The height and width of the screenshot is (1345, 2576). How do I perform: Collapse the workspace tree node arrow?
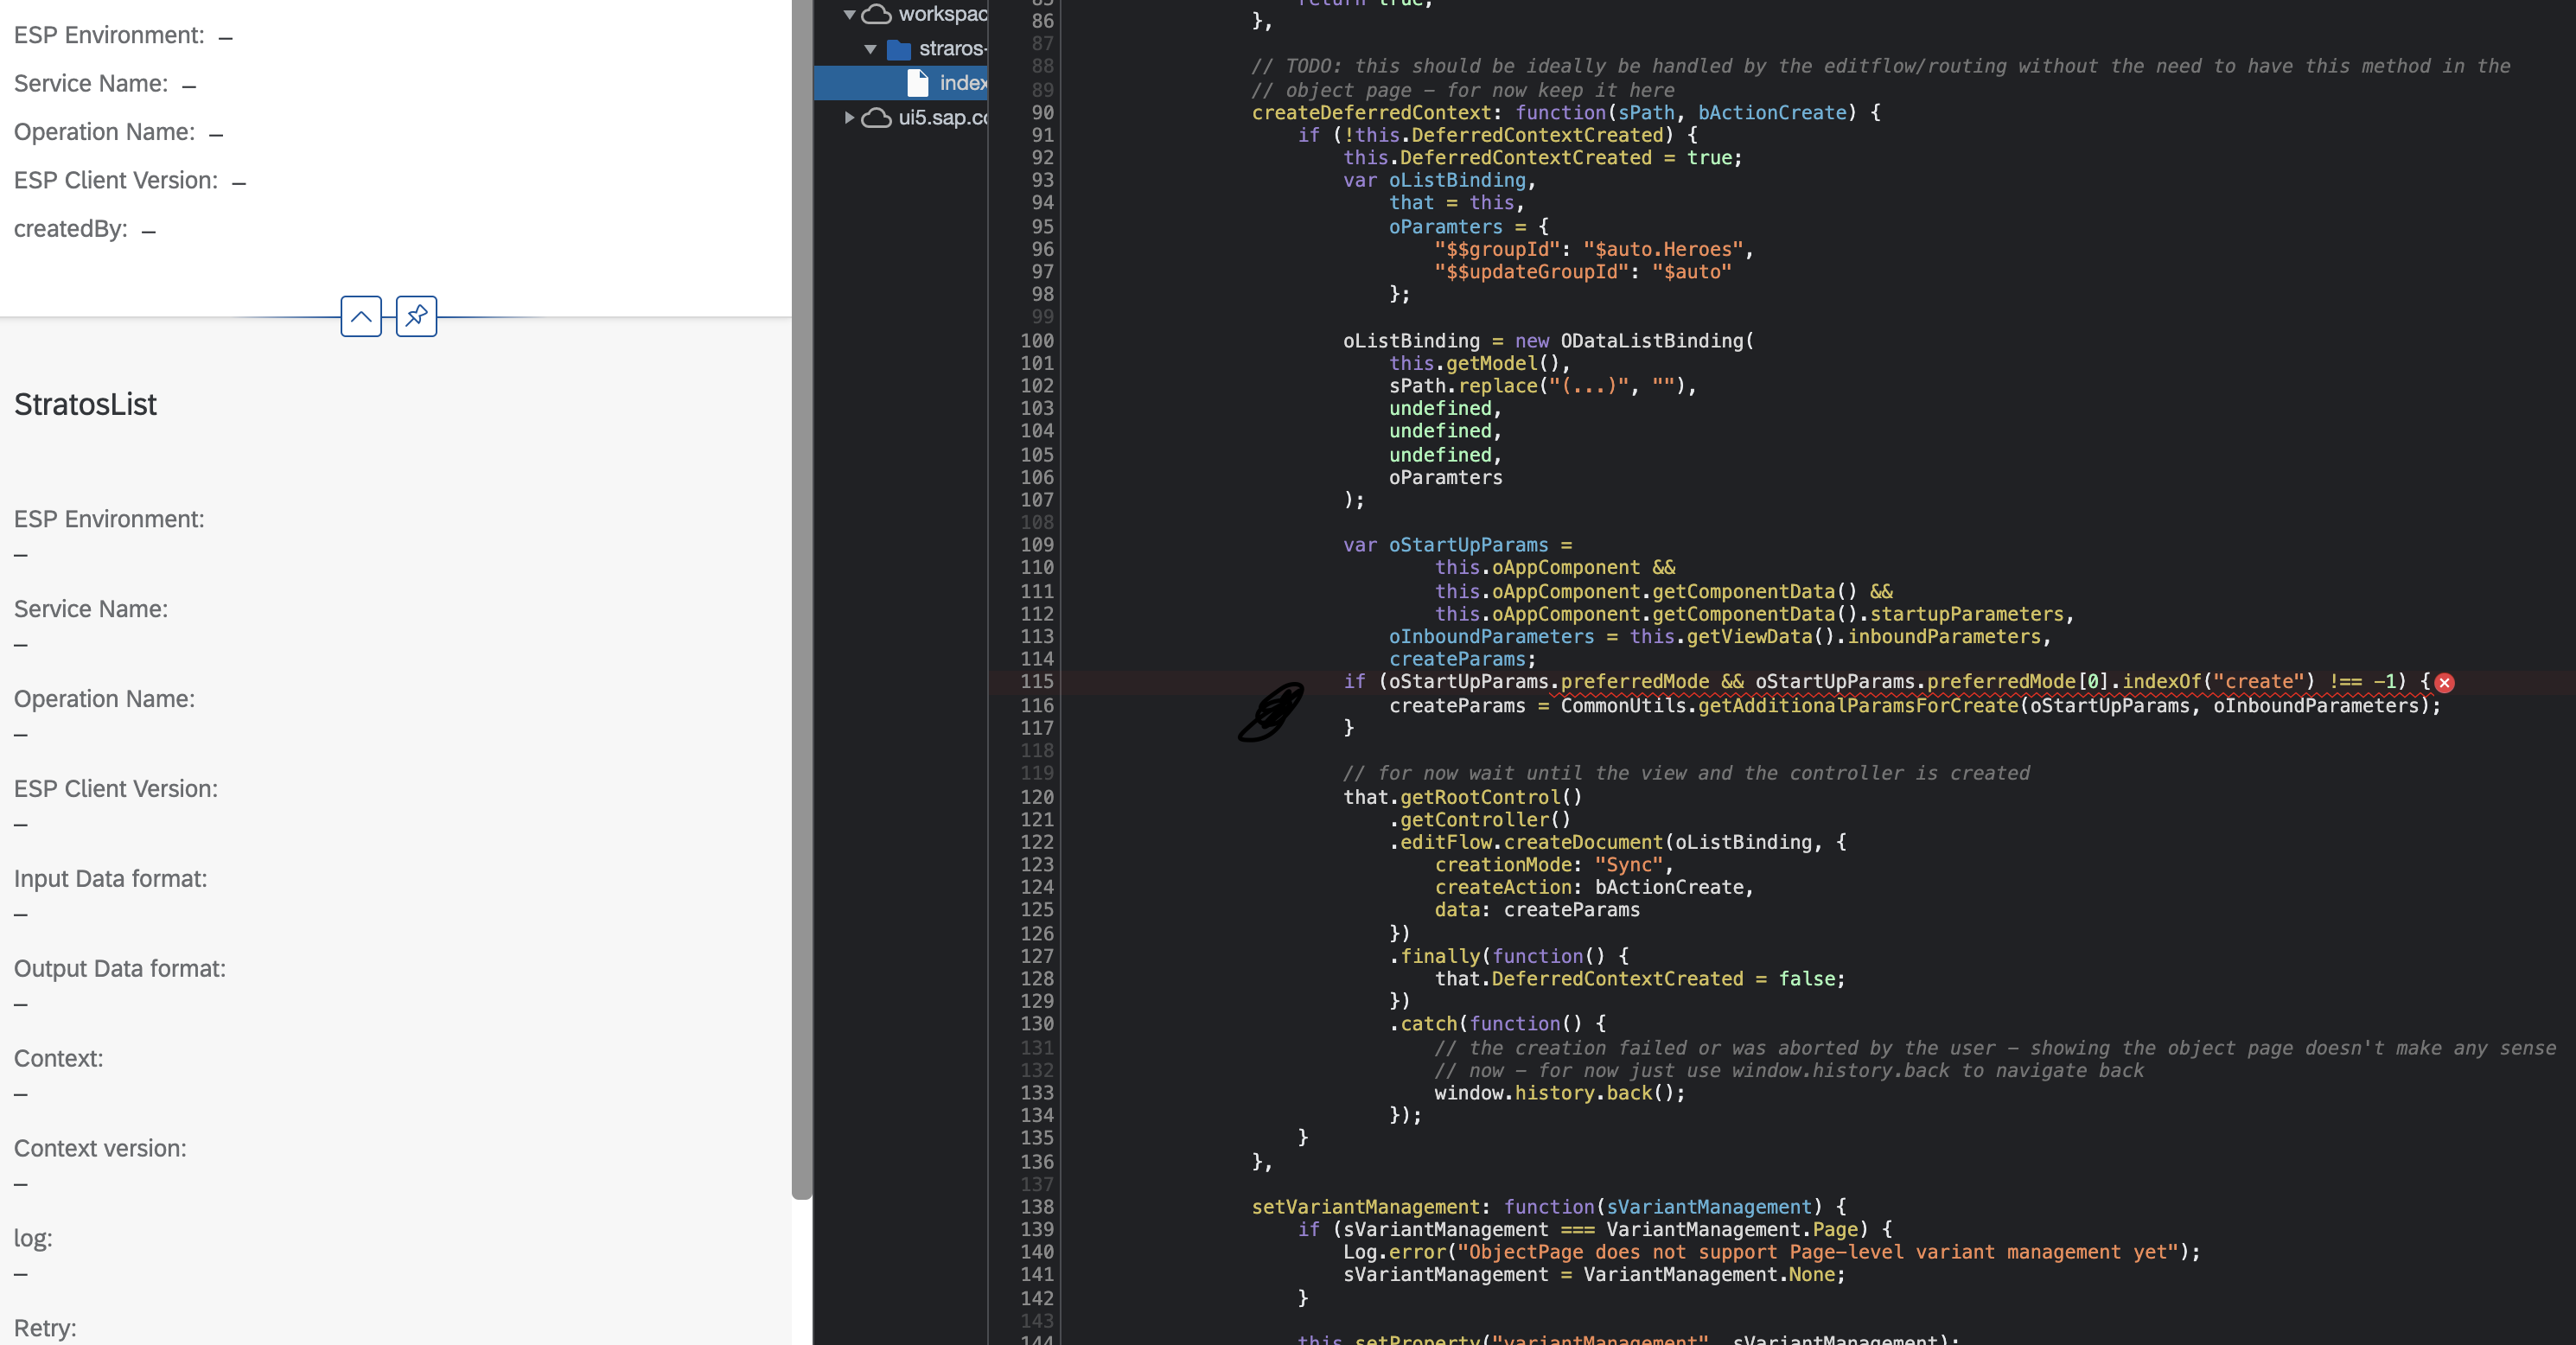click(849, 14)
